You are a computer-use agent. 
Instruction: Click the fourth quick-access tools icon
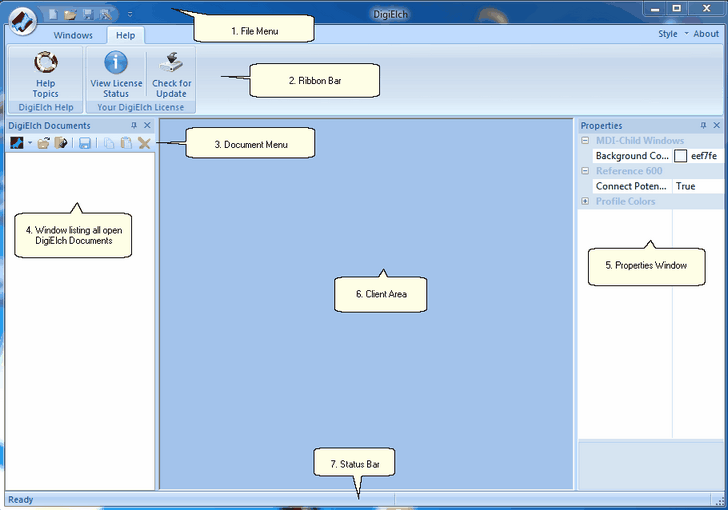106,14
